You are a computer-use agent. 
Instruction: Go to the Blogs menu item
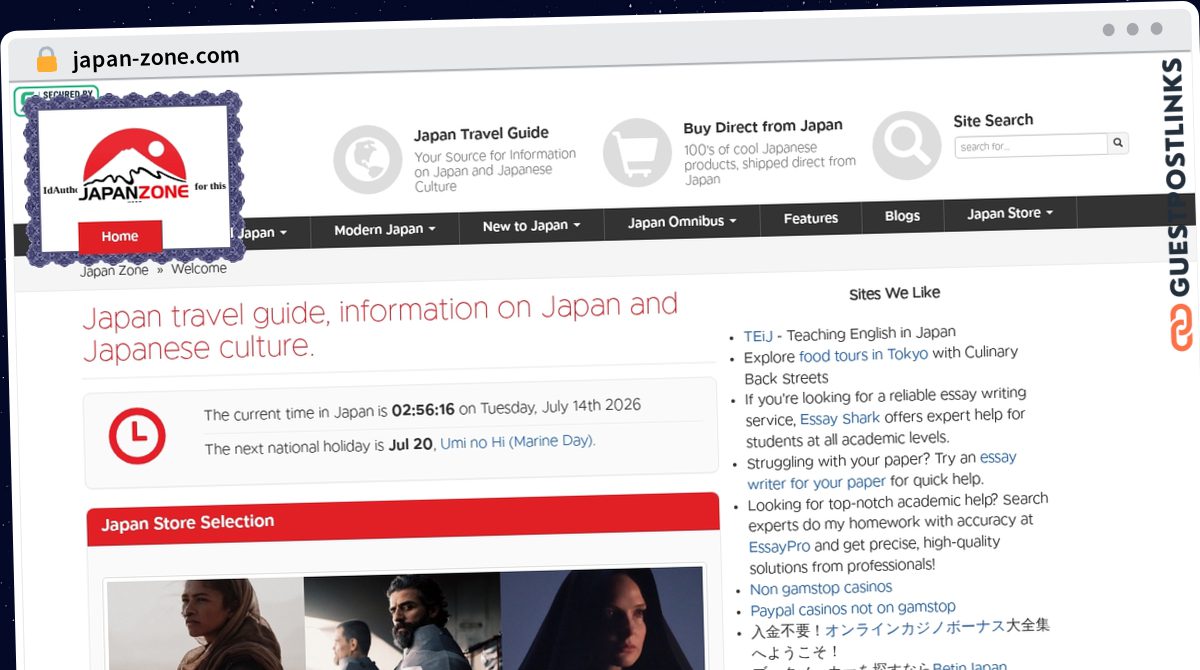click(x=902, y=215)
